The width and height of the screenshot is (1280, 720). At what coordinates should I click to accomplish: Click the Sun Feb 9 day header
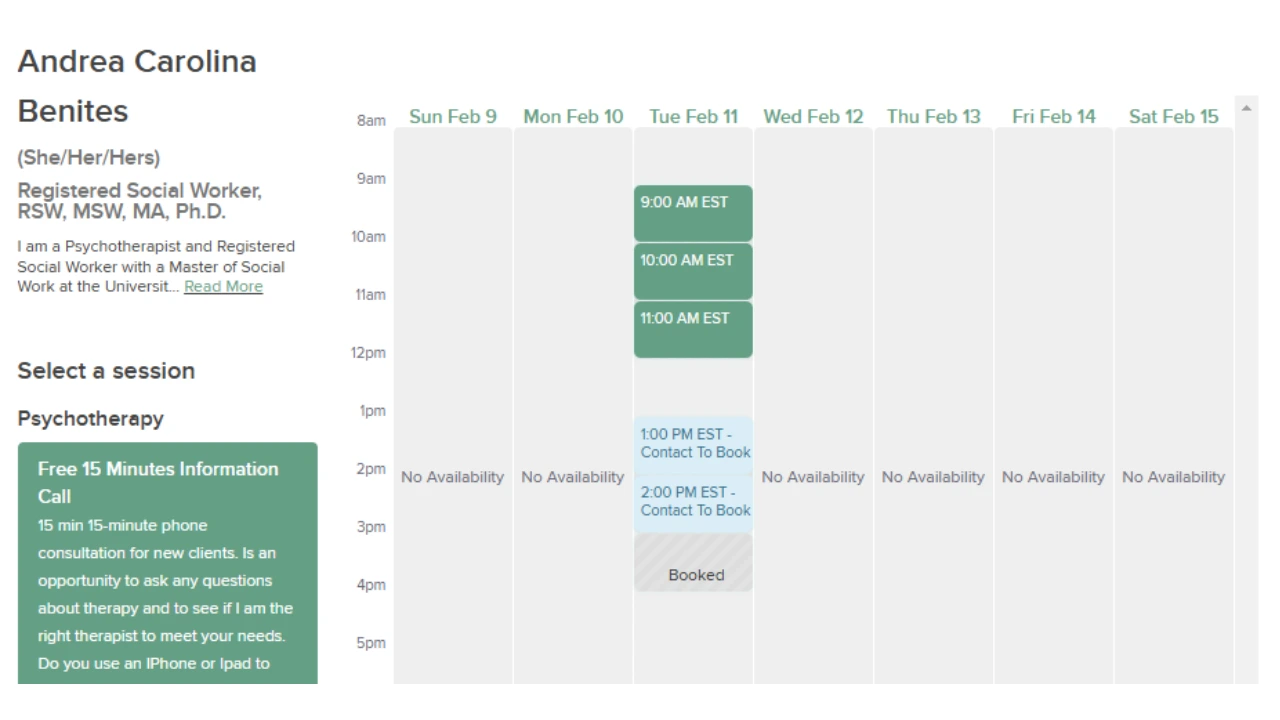click(453, 117)
